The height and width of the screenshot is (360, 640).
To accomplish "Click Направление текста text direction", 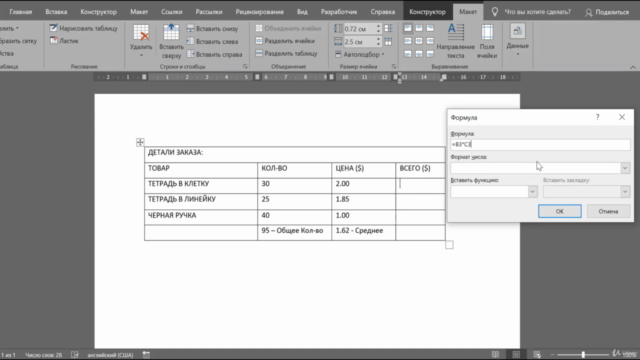I will [456, 41].
